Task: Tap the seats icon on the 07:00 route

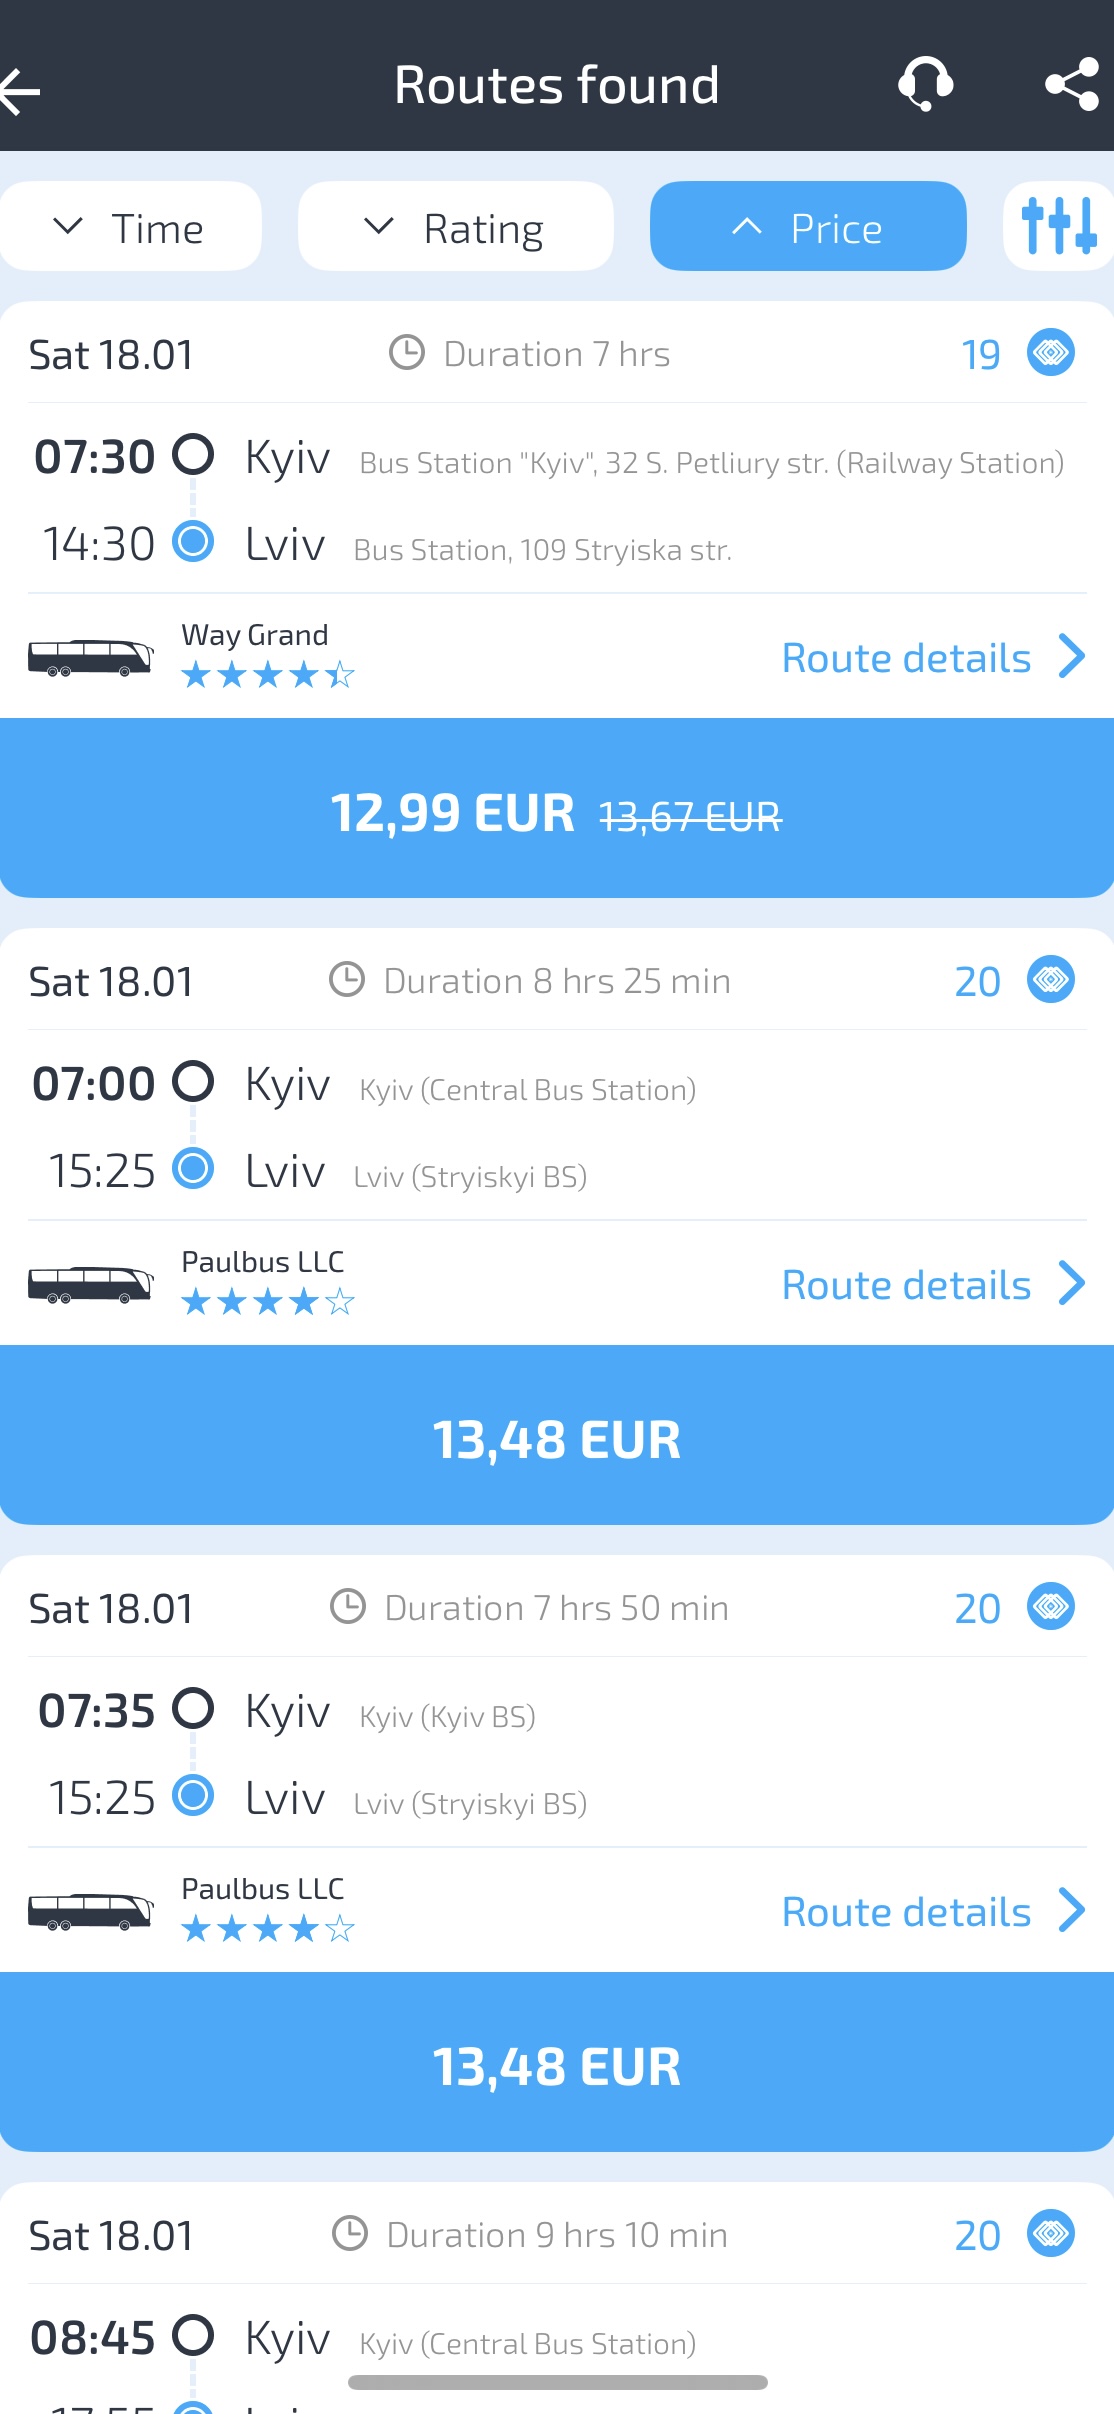Action: [1050, 980]
